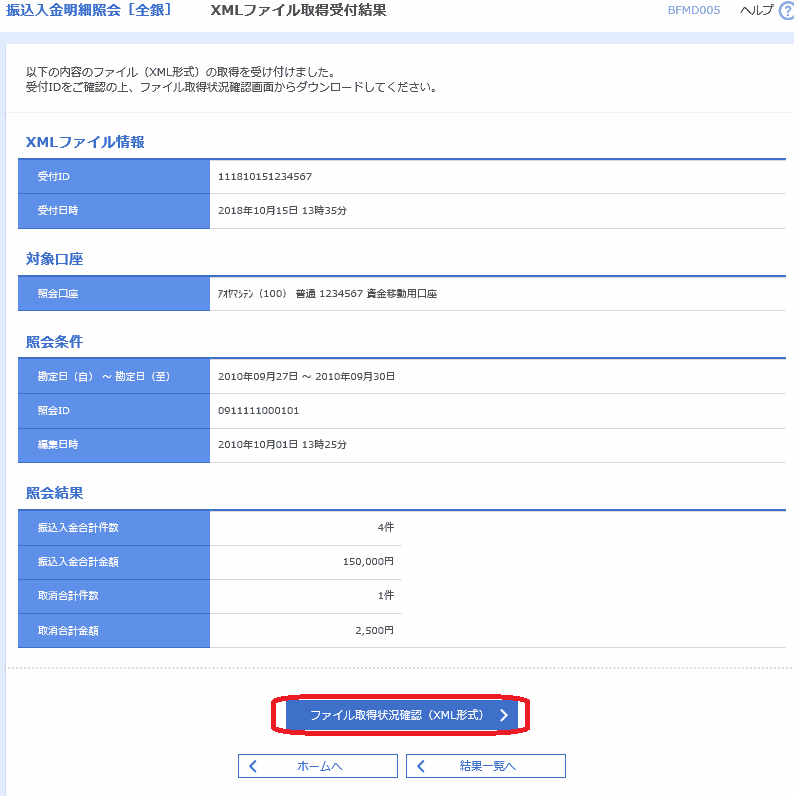Viewport: 794px width, 796px height.
Task: Open the ヘルプ link in header
Action: click(x=755, y=10)
